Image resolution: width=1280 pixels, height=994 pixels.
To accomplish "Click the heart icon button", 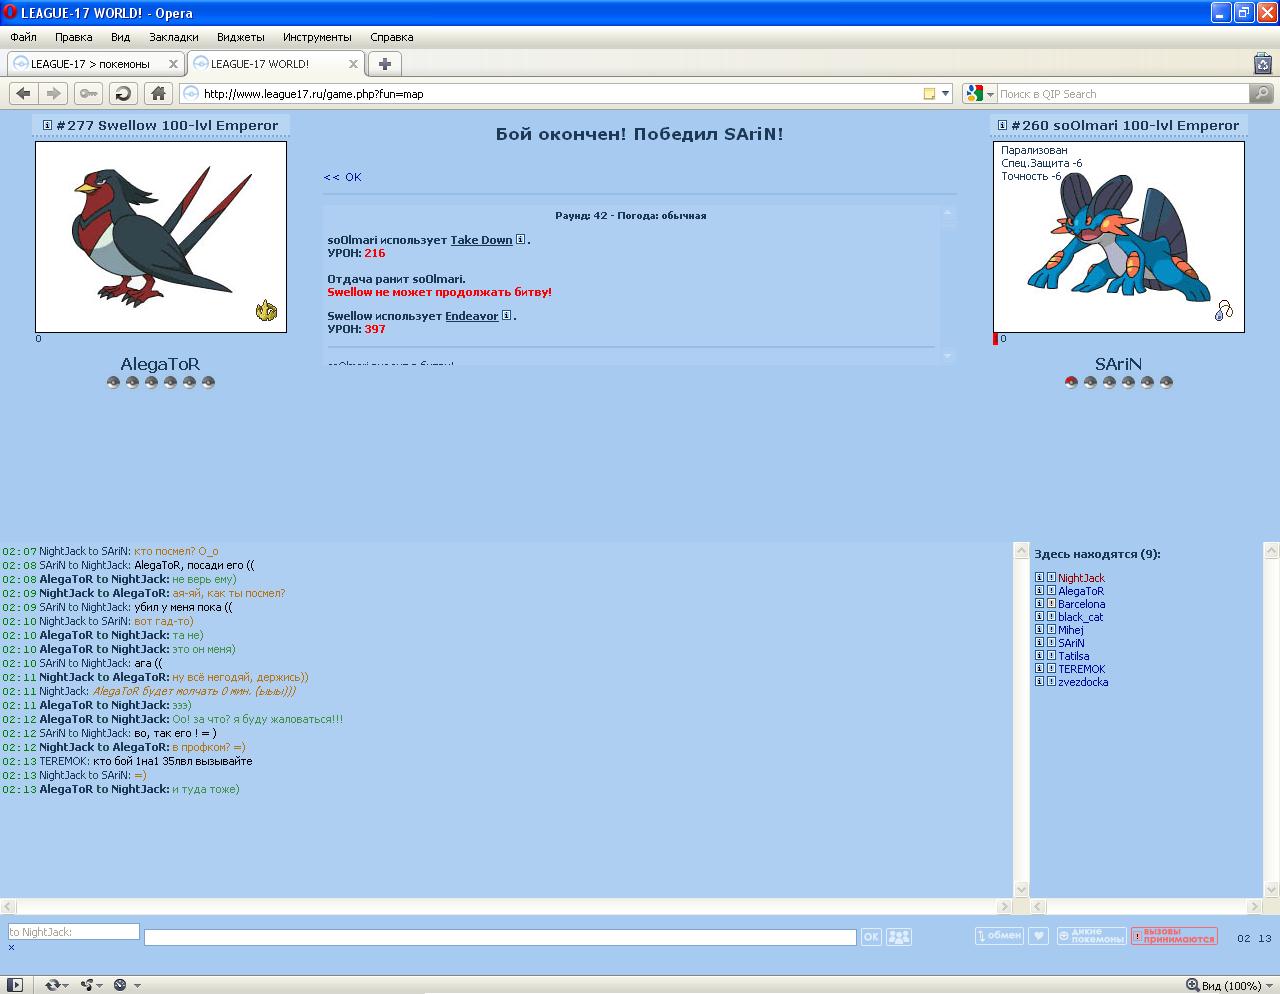I will (x=1039, y=936).
